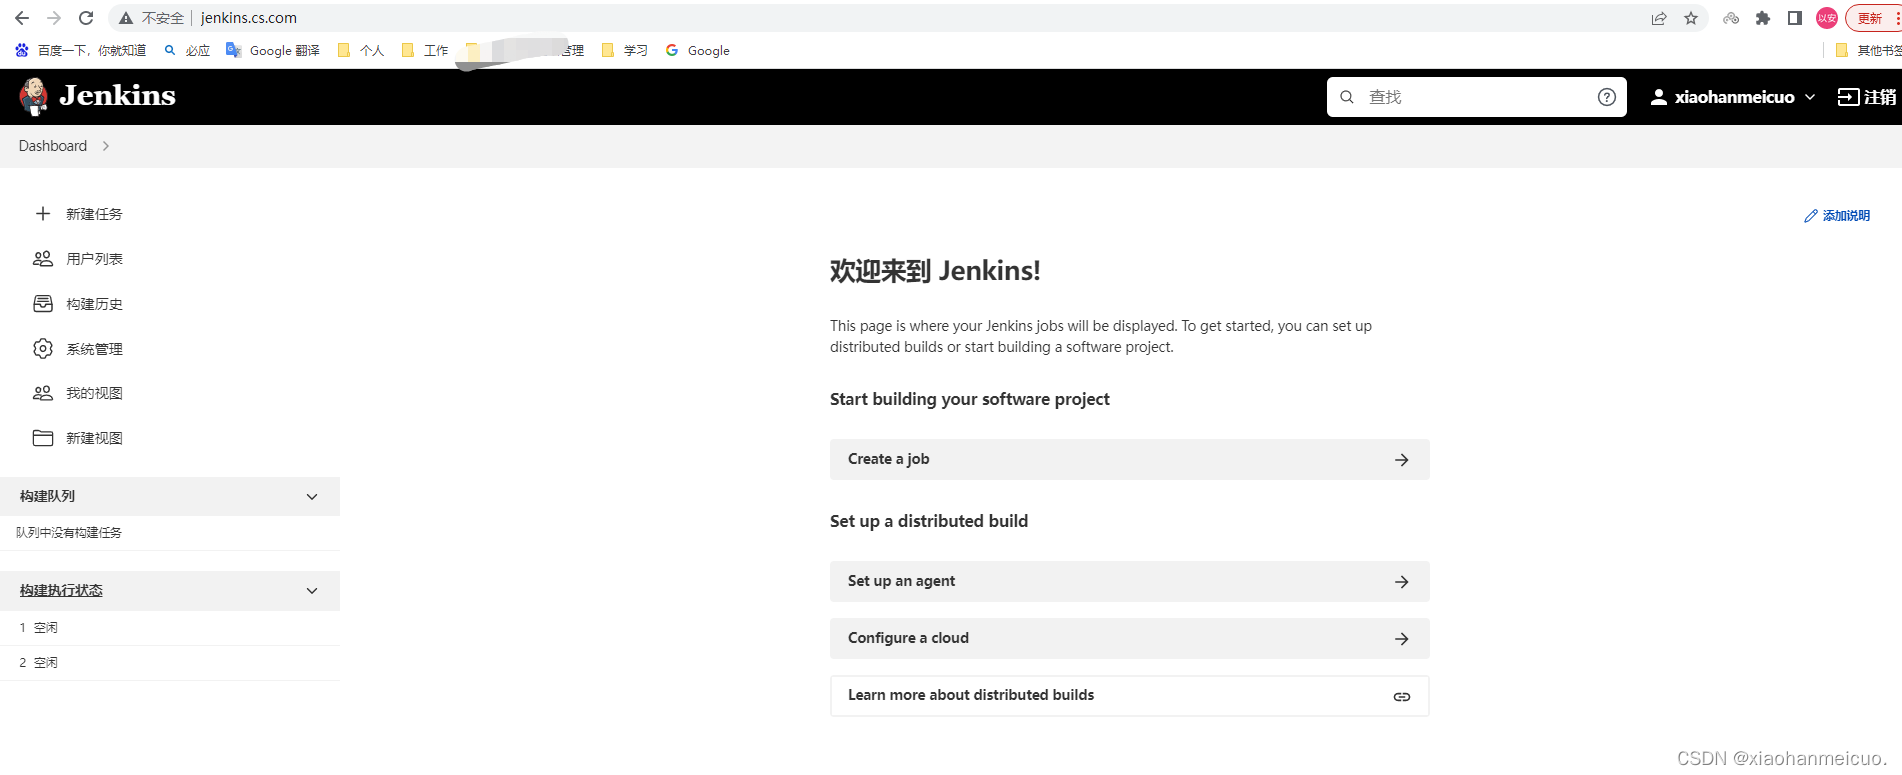Click the Jenkins butler logo icon
The image size is (1902, 775).
pyautogui.click(x=34, y=96)
